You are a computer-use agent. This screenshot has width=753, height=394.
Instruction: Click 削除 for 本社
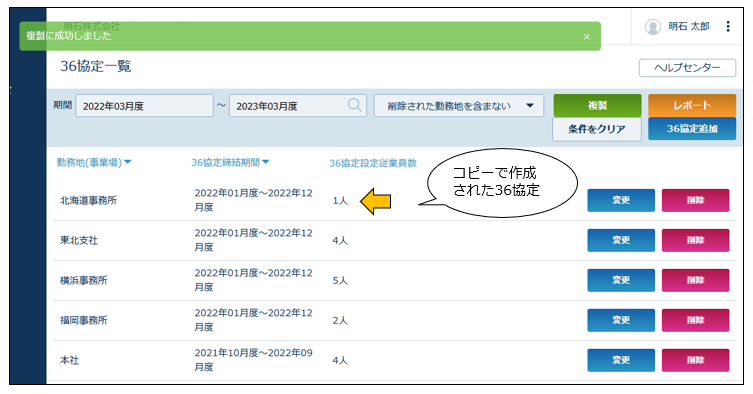695,360
